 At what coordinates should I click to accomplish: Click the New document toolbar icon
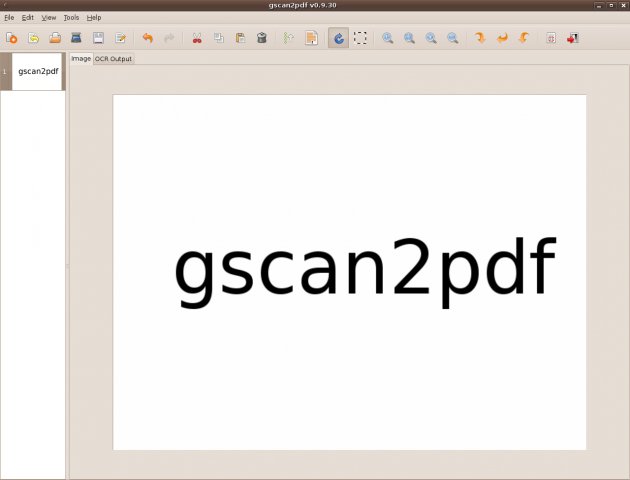tap(11, 38)
